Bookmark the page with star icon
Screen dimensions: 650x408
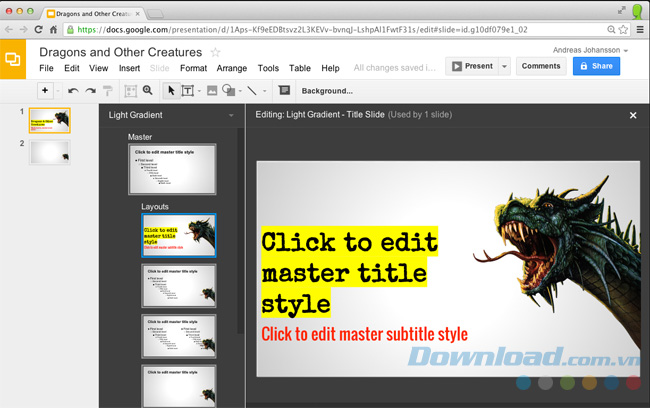(x=623, y=29)
